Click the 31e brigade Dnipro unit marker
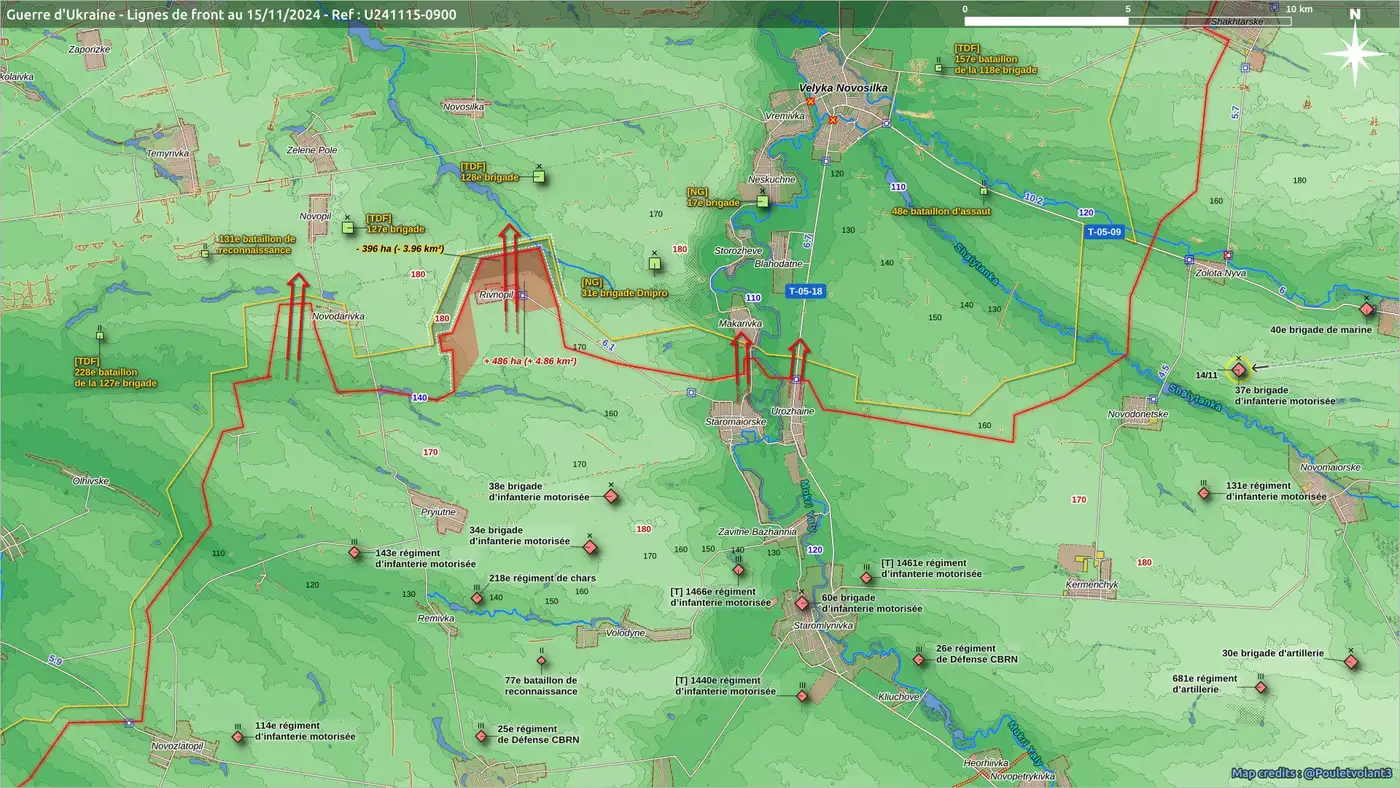This screenshot has height=788, width=1400. point(654,264)
